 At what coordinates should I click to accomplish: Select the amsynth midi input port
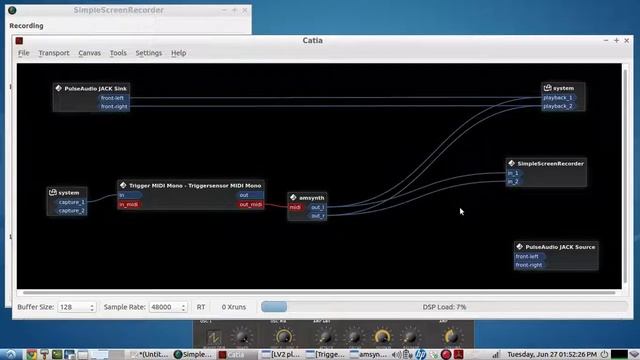click(295, 207)
